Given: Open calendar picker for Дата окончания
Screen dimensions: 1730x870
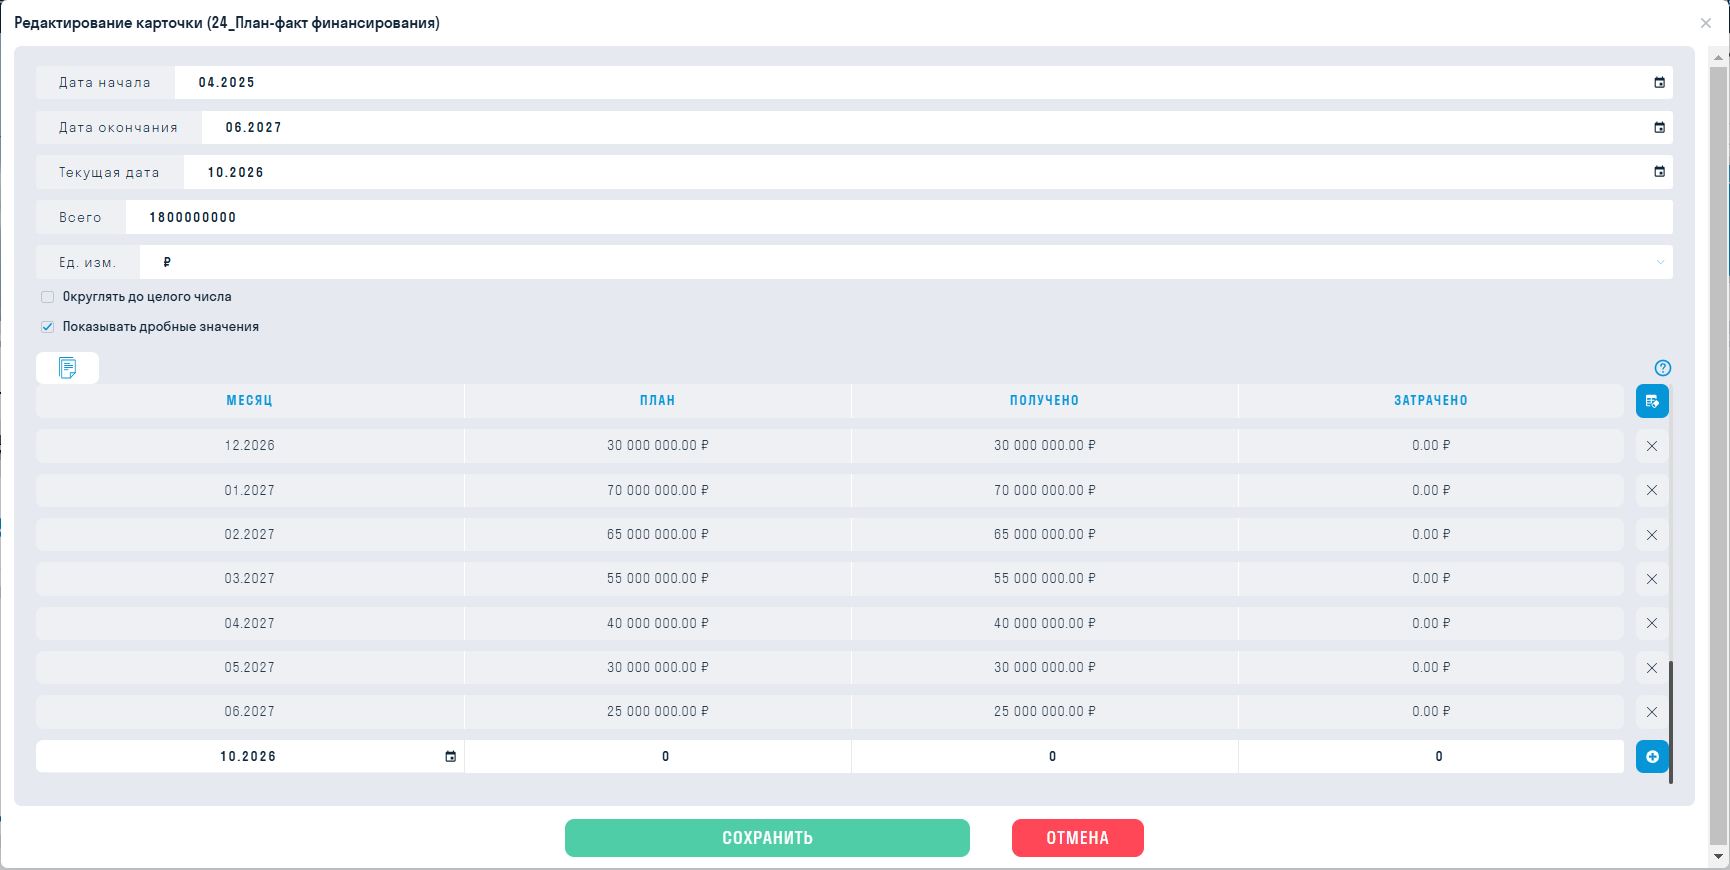Looking at the screenshot, I should click(x=1659, y=128).
